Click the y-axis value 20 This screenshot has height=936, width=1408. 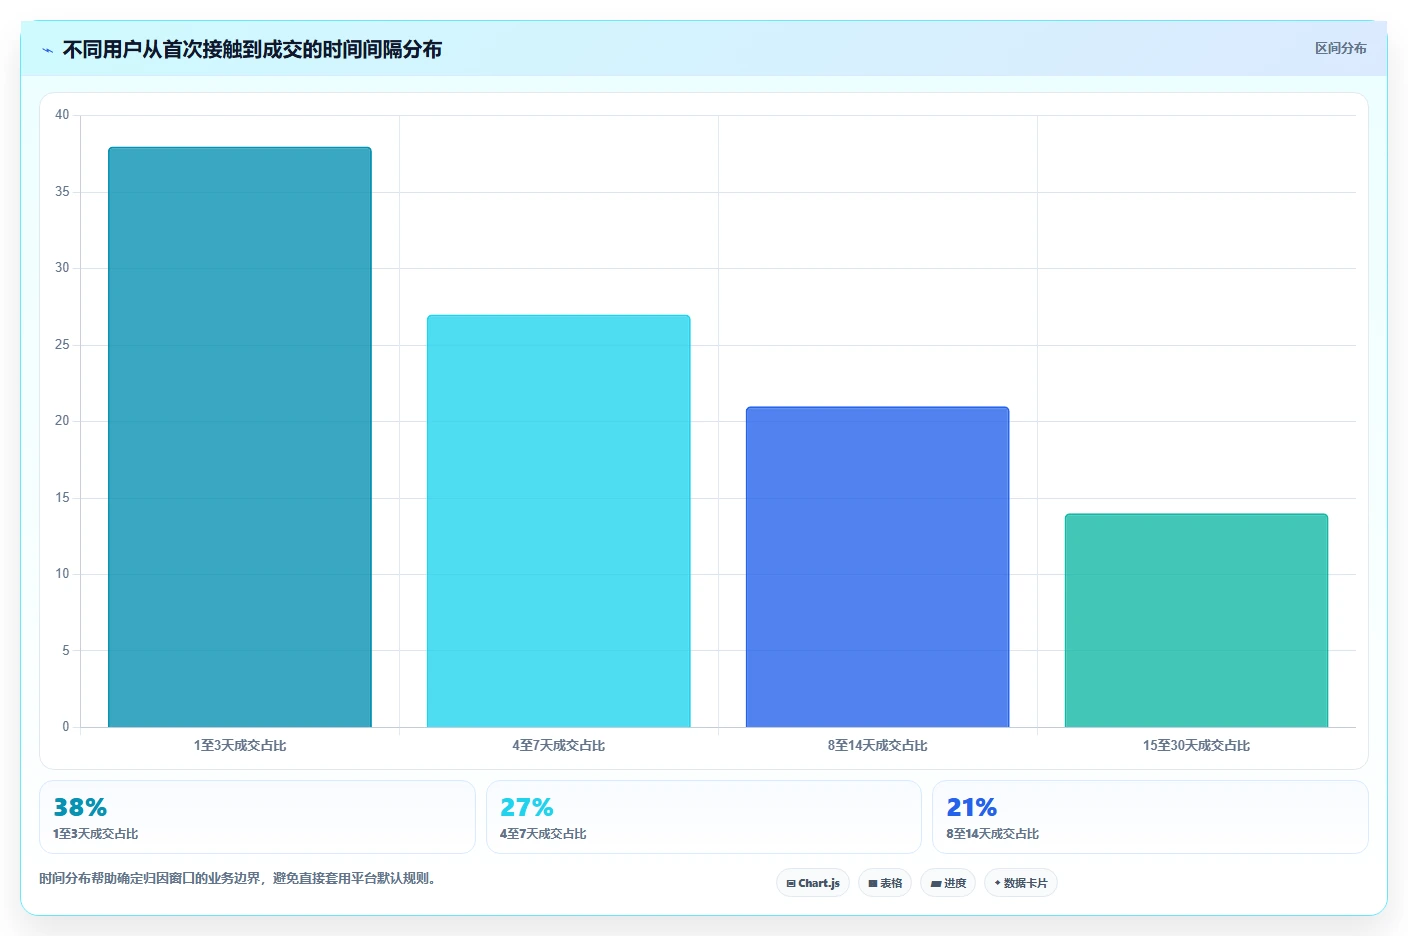[x=62, y=421]
